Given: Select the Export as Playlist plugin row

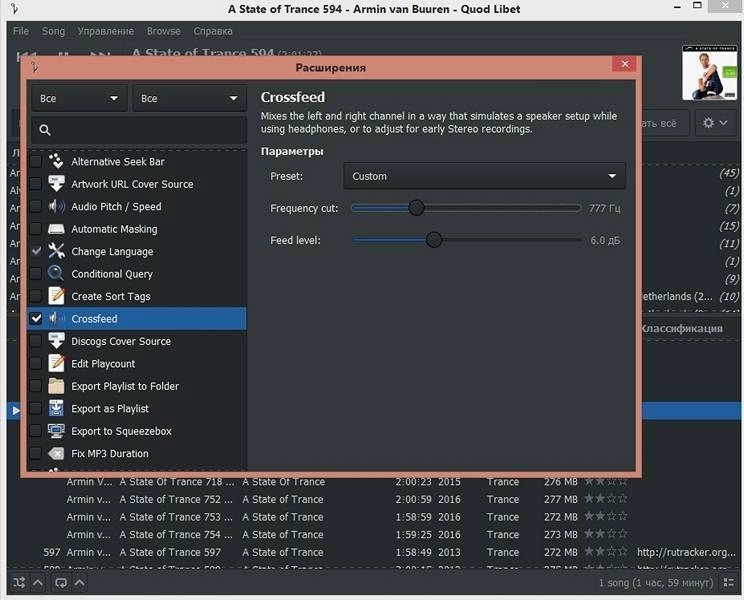Looking at the screenshot, I should pyautogui.click(x=137, y=408).
